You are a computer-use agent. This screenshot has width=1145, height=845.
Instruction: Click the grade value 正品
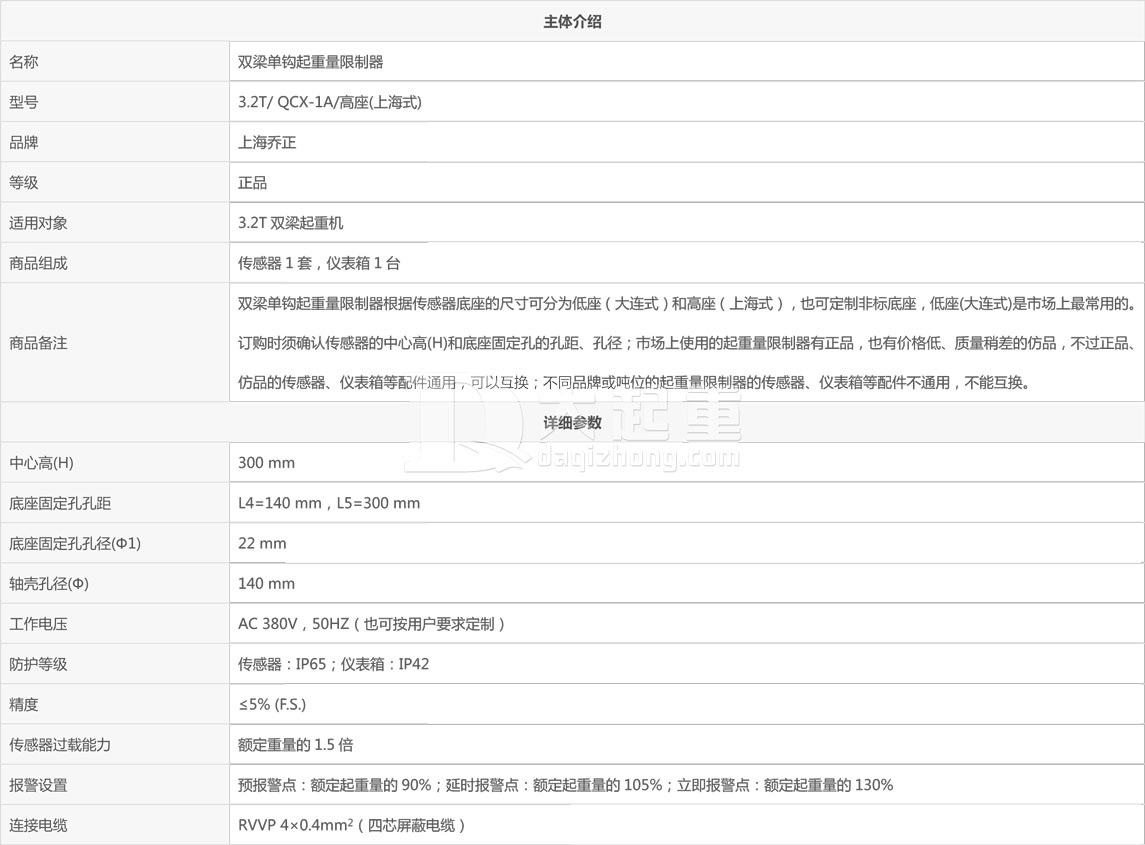coord(253,183)
